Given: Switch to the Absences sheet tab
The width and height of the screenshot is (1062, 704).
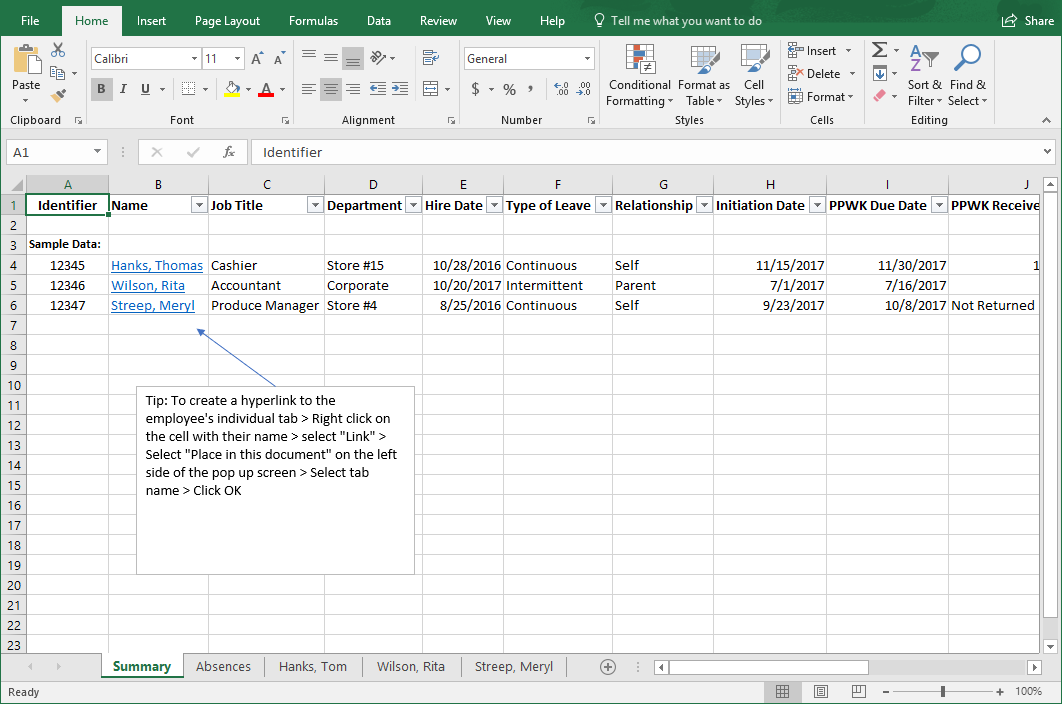Looking at the screenshot, I should click(223, 666).
